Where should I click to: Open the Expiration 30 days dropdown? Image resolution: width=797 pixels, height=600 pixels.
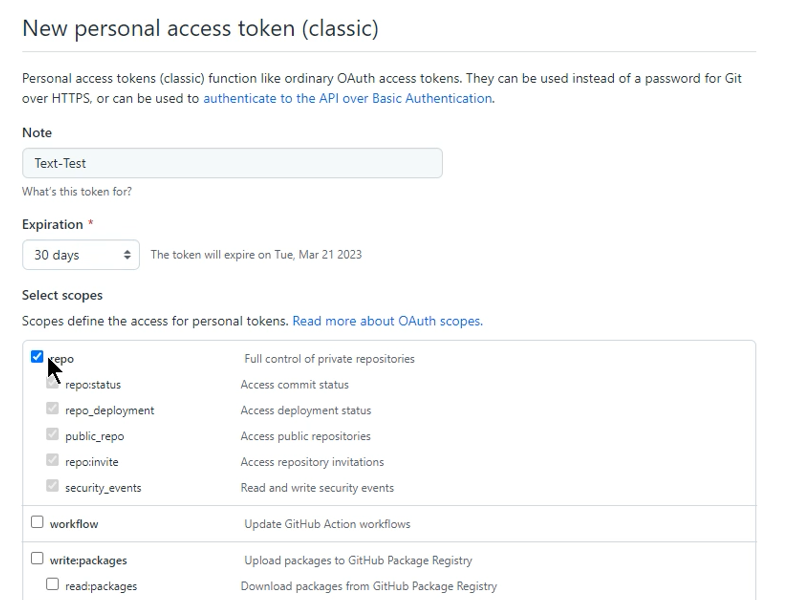81,255
